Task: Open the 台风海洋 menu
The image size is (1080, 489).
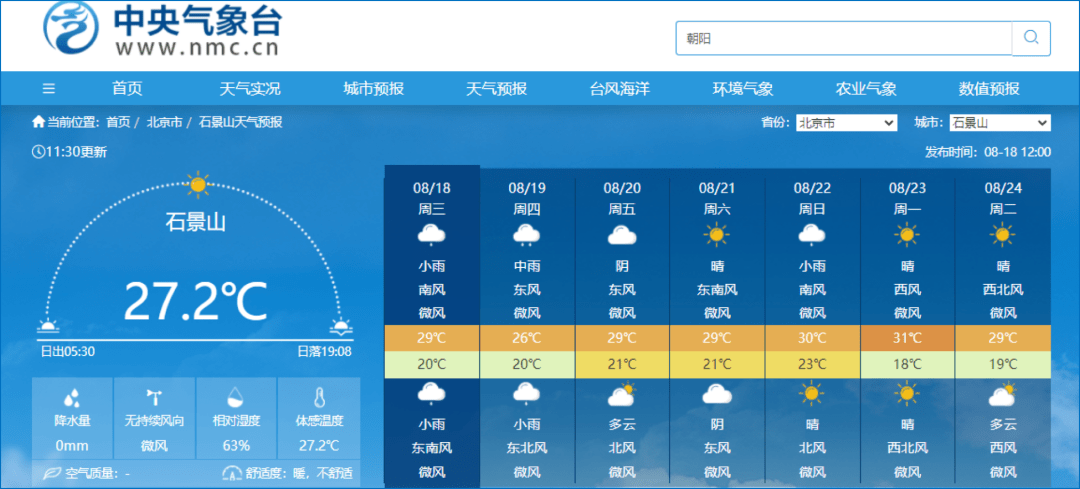Action: coord(619,88)
